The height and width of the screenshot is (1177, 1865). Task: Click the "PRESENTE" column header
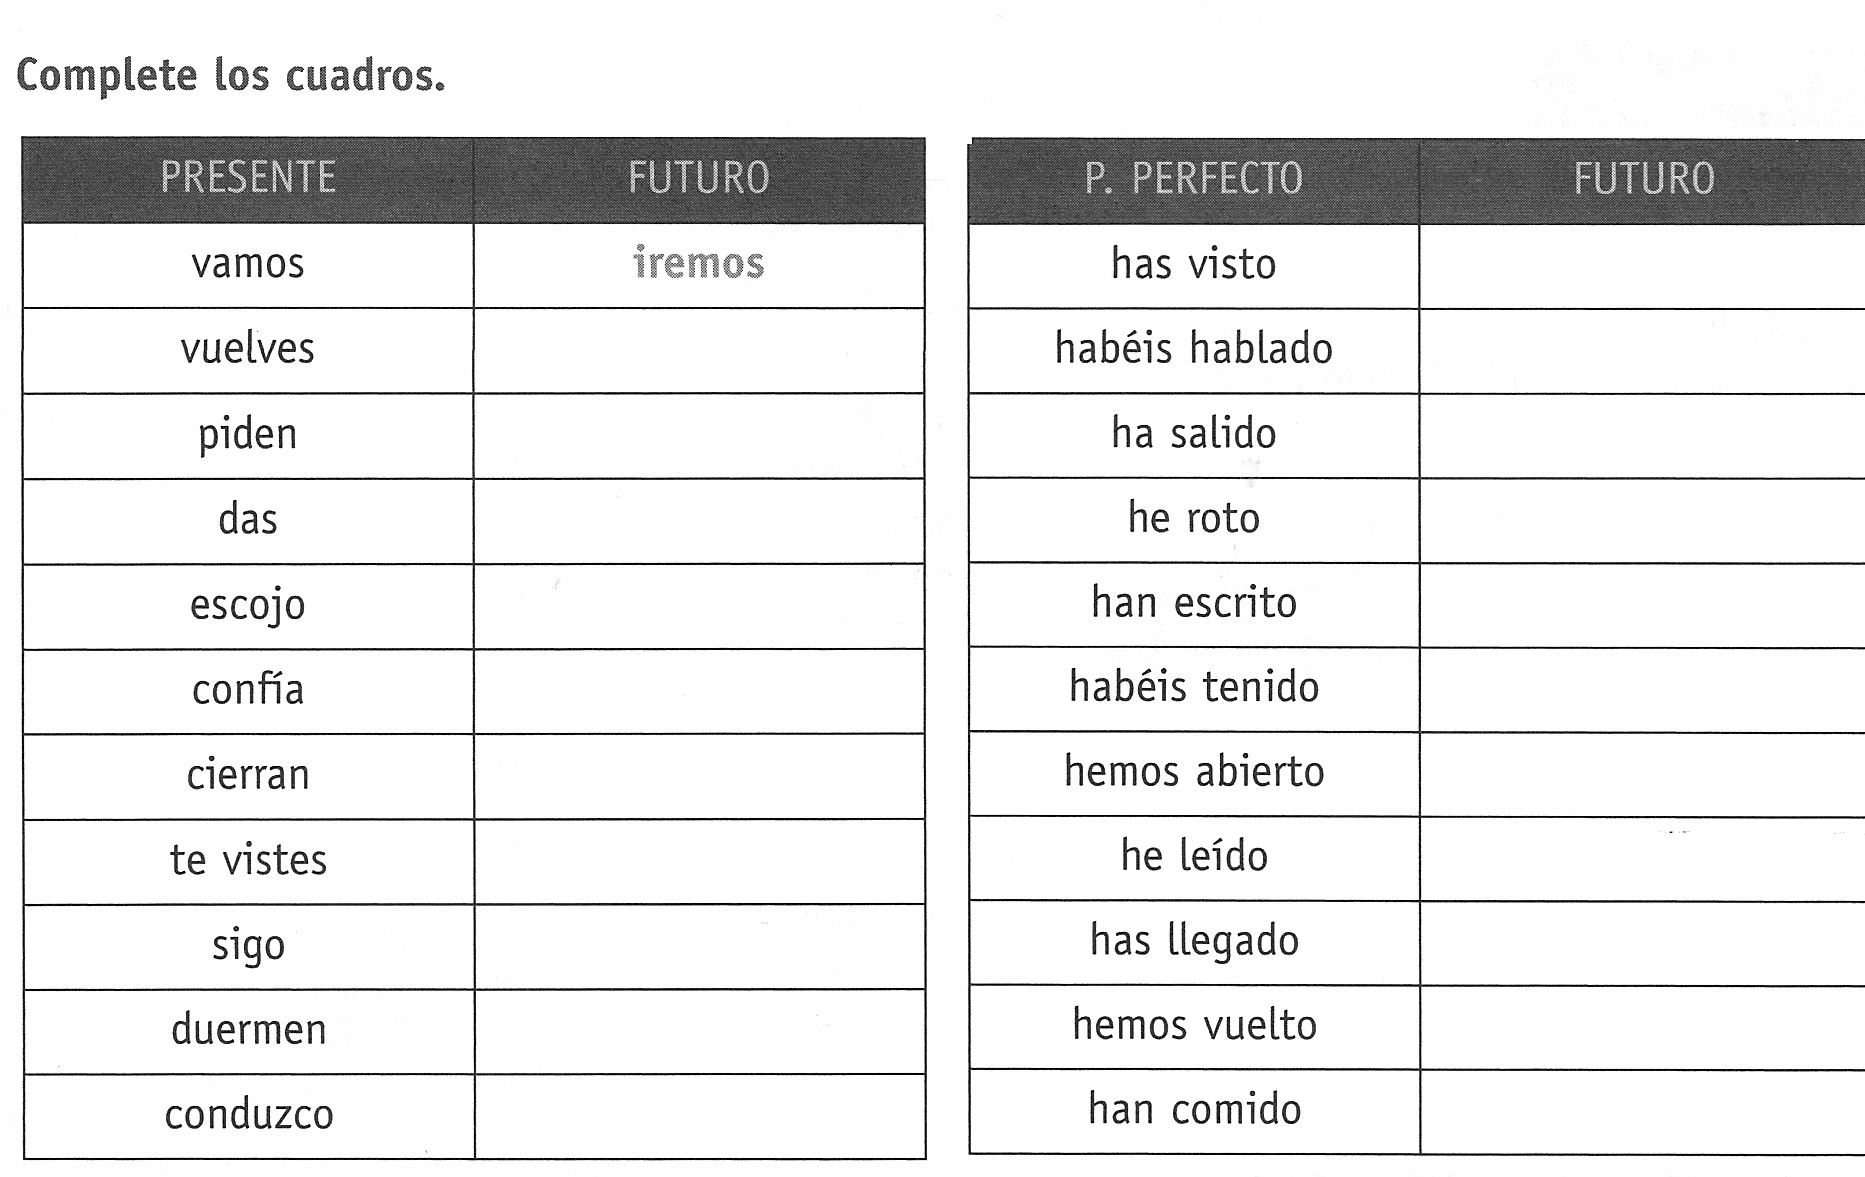248,180
